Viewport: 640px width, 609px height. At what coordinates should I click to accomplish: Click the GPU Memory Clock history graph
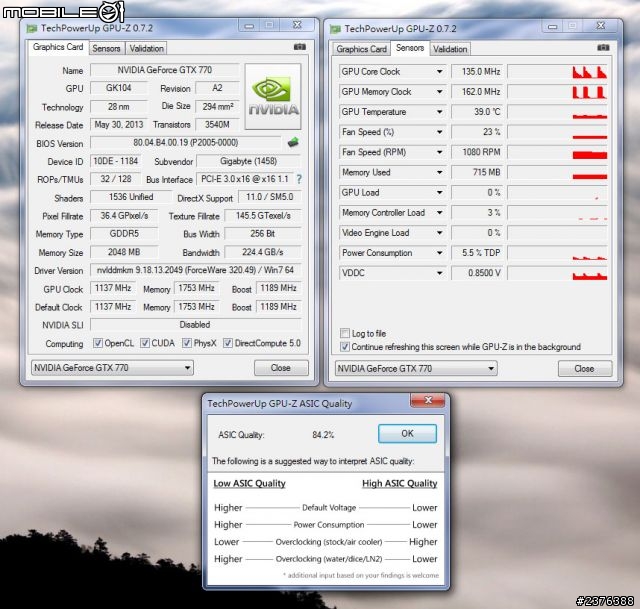pos(557,91)
